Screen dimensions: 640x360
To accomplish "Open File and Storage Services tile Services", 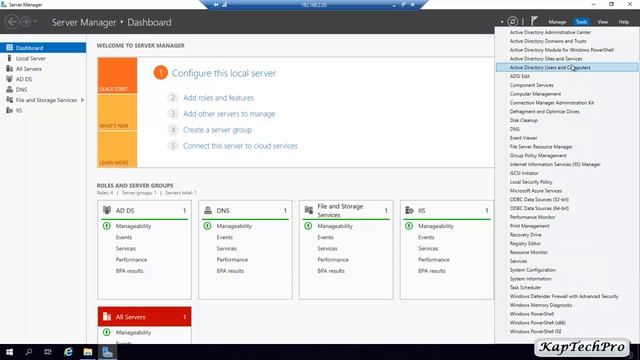I will pyautogui.click(x=327, y=248).
